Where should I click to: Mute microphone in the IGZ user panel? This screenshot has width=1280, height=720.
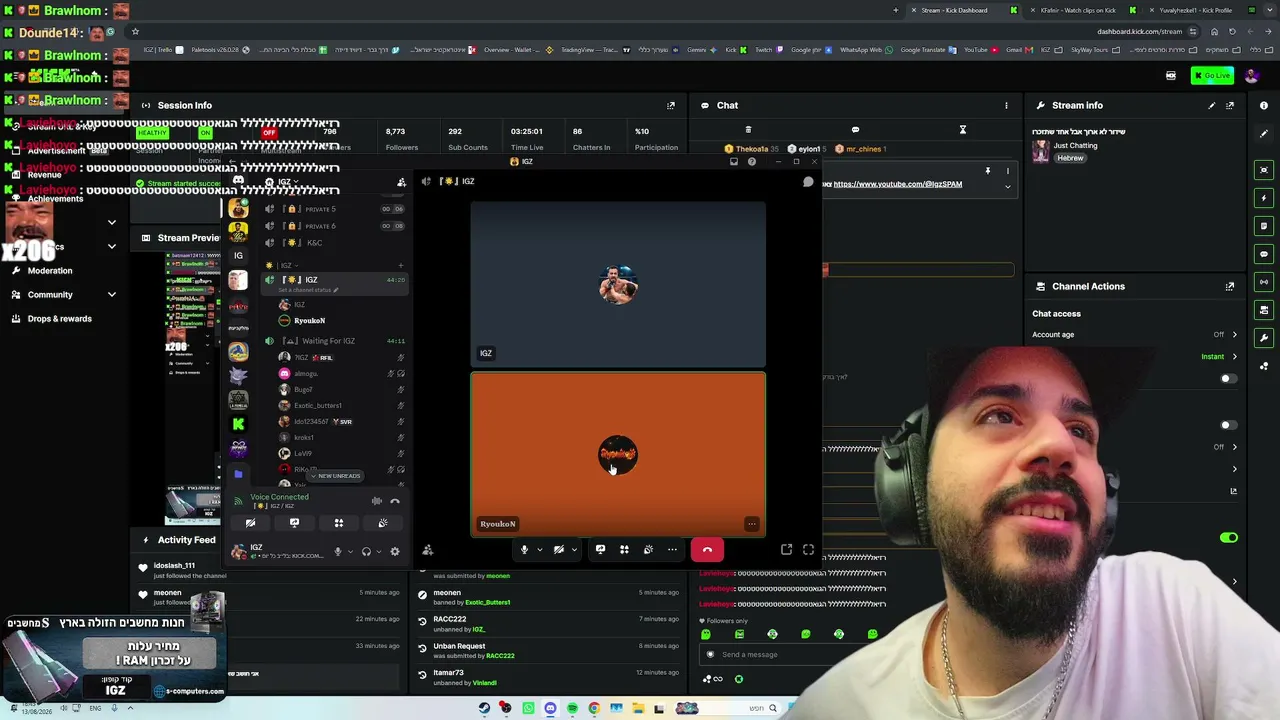pos(338,552)
